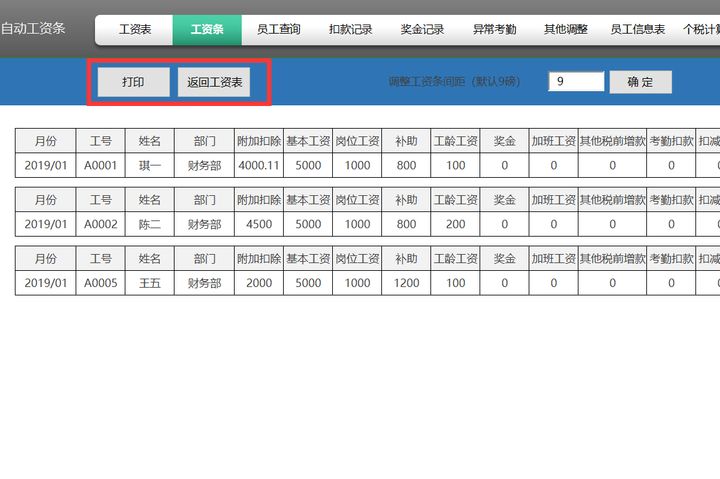Click the 1200 allowance cell for 王五
Screen dimensions: 720x479
coord(406,283)
